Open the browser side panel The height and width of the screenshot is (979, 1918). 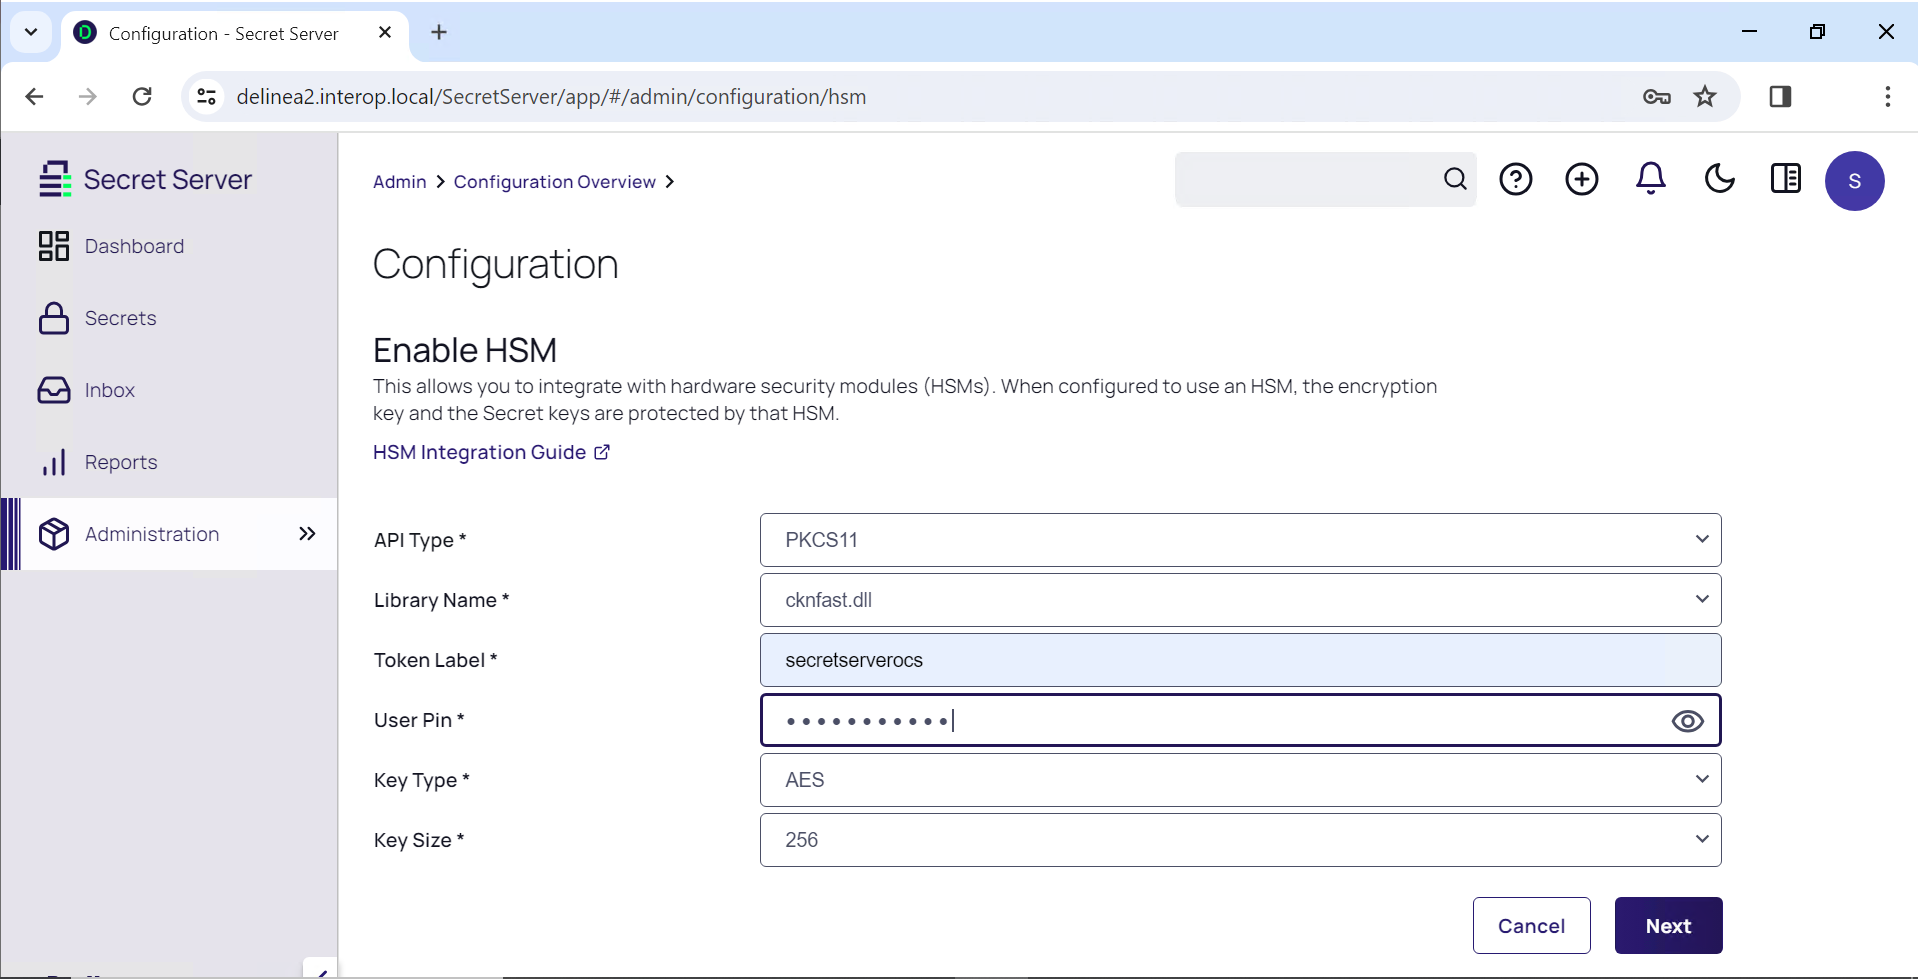(1780, 96)
